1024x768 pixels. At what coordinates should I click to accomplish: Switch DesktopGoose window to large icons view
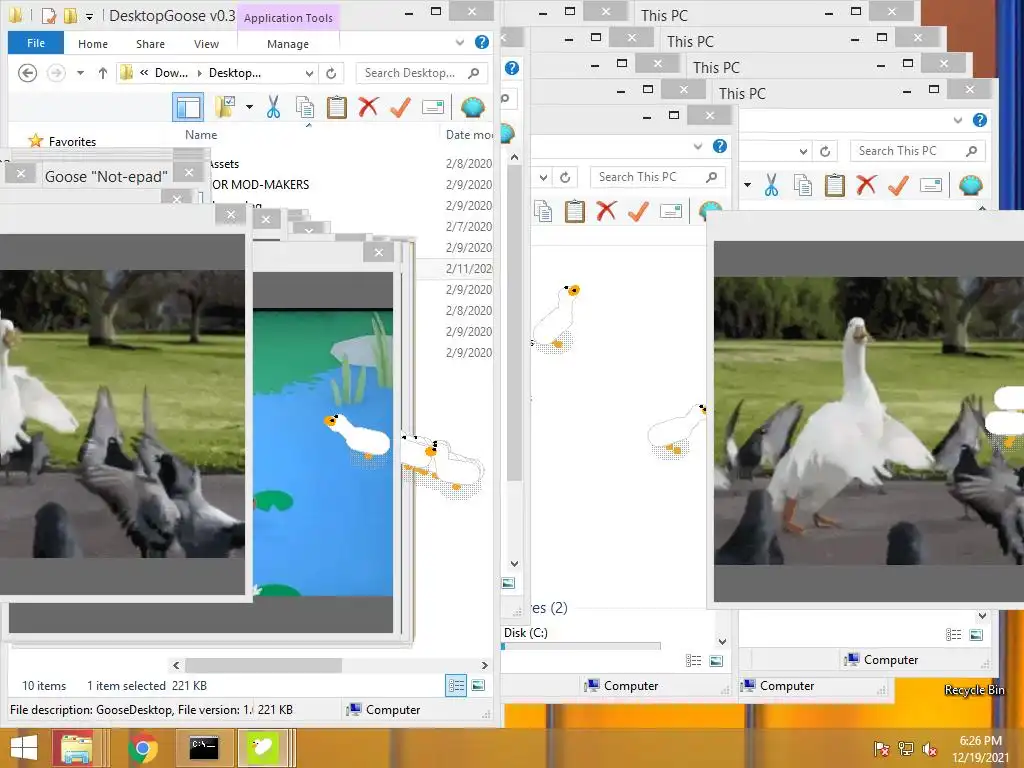(x=478, y=686)
